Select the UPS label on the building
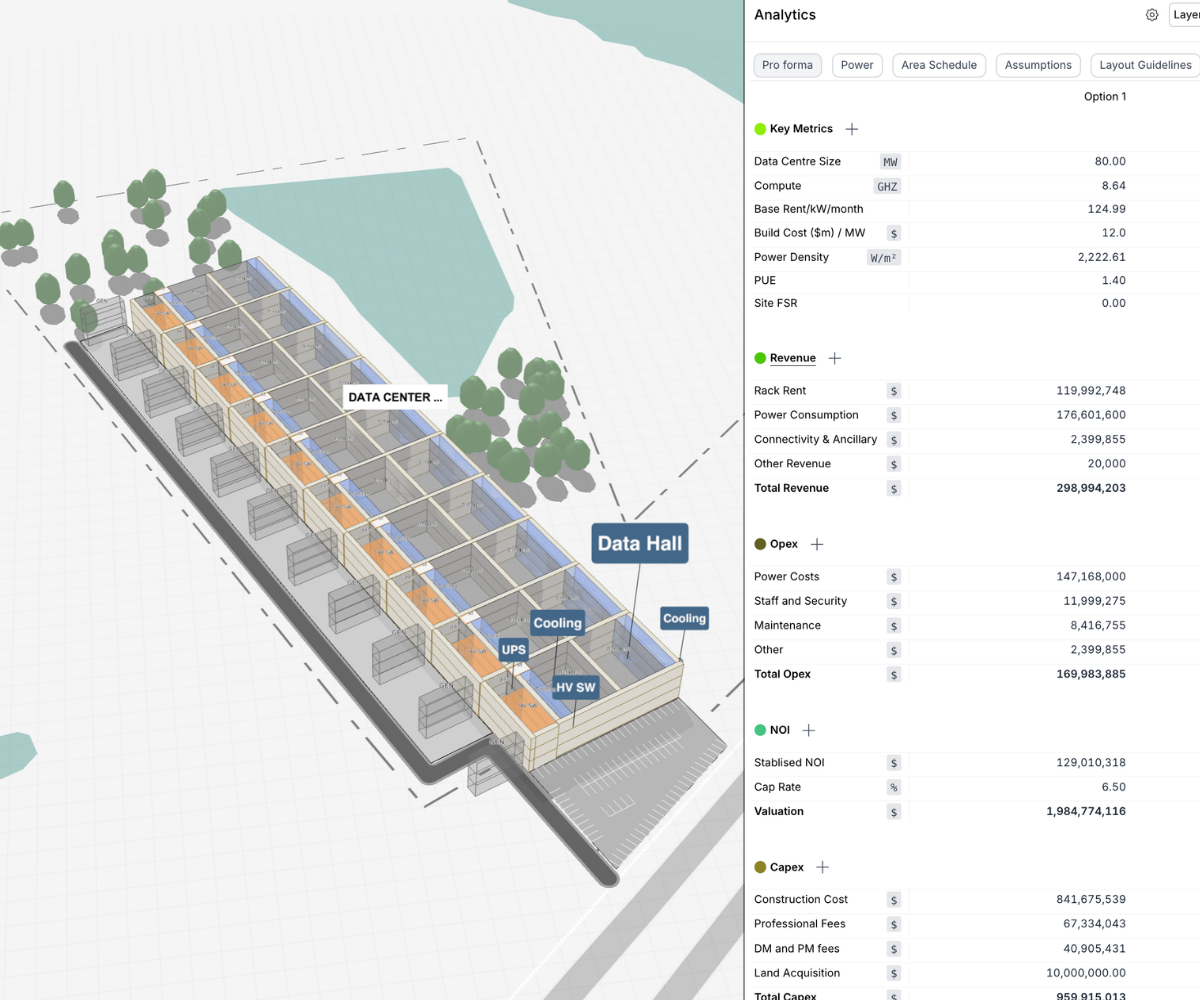Viewport: 1200px width, 1000px height. point(513,650)
